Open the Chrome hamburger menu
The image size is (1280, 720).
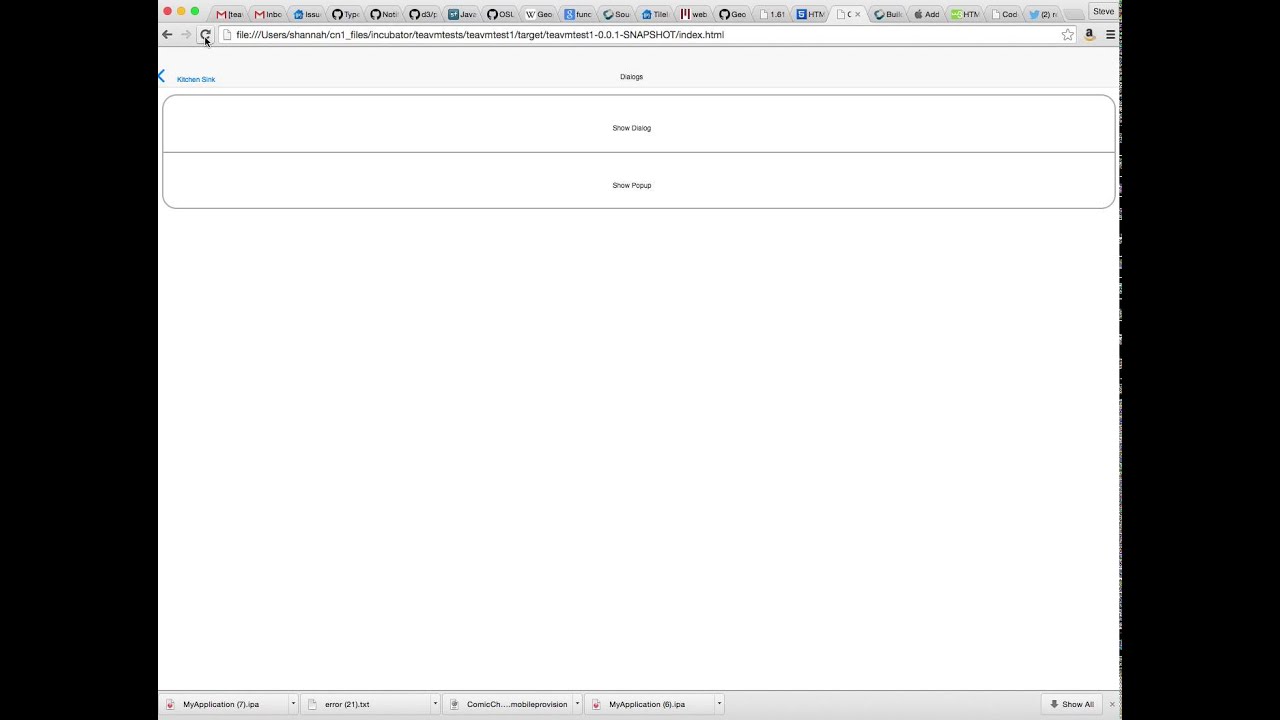coord(1110,35)
